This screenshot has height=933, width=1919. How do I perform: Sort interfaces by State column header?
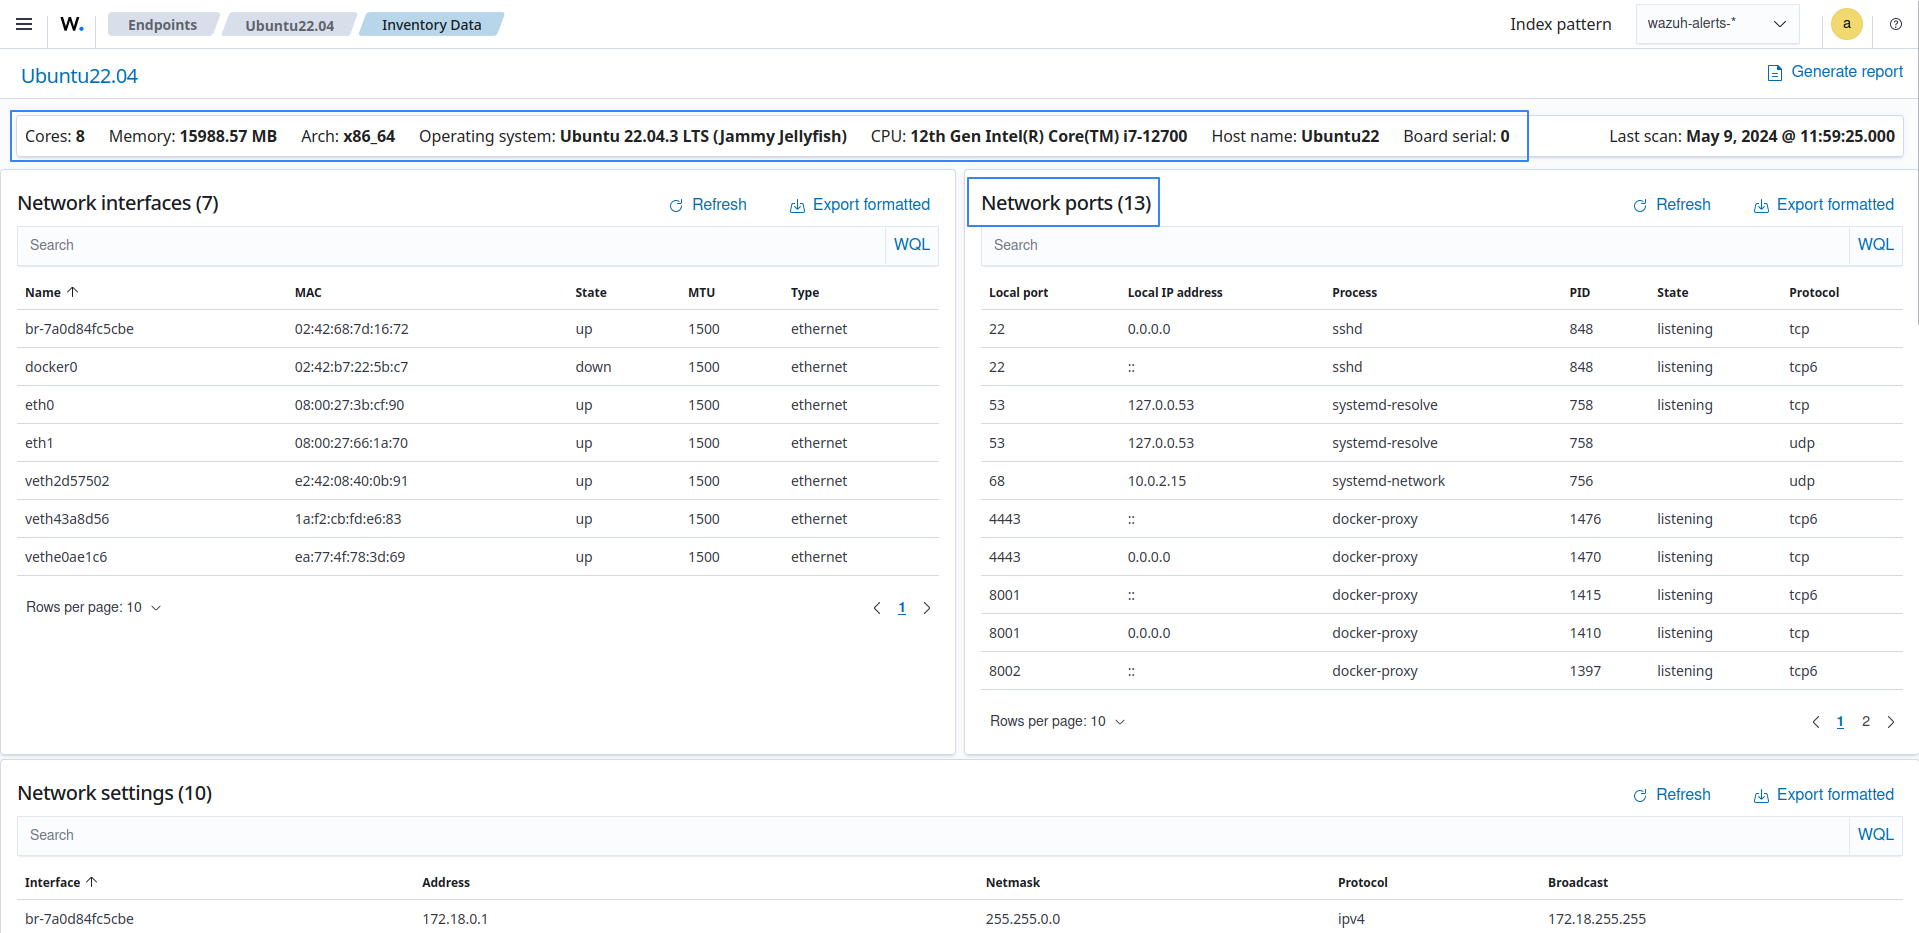[591, 292]
